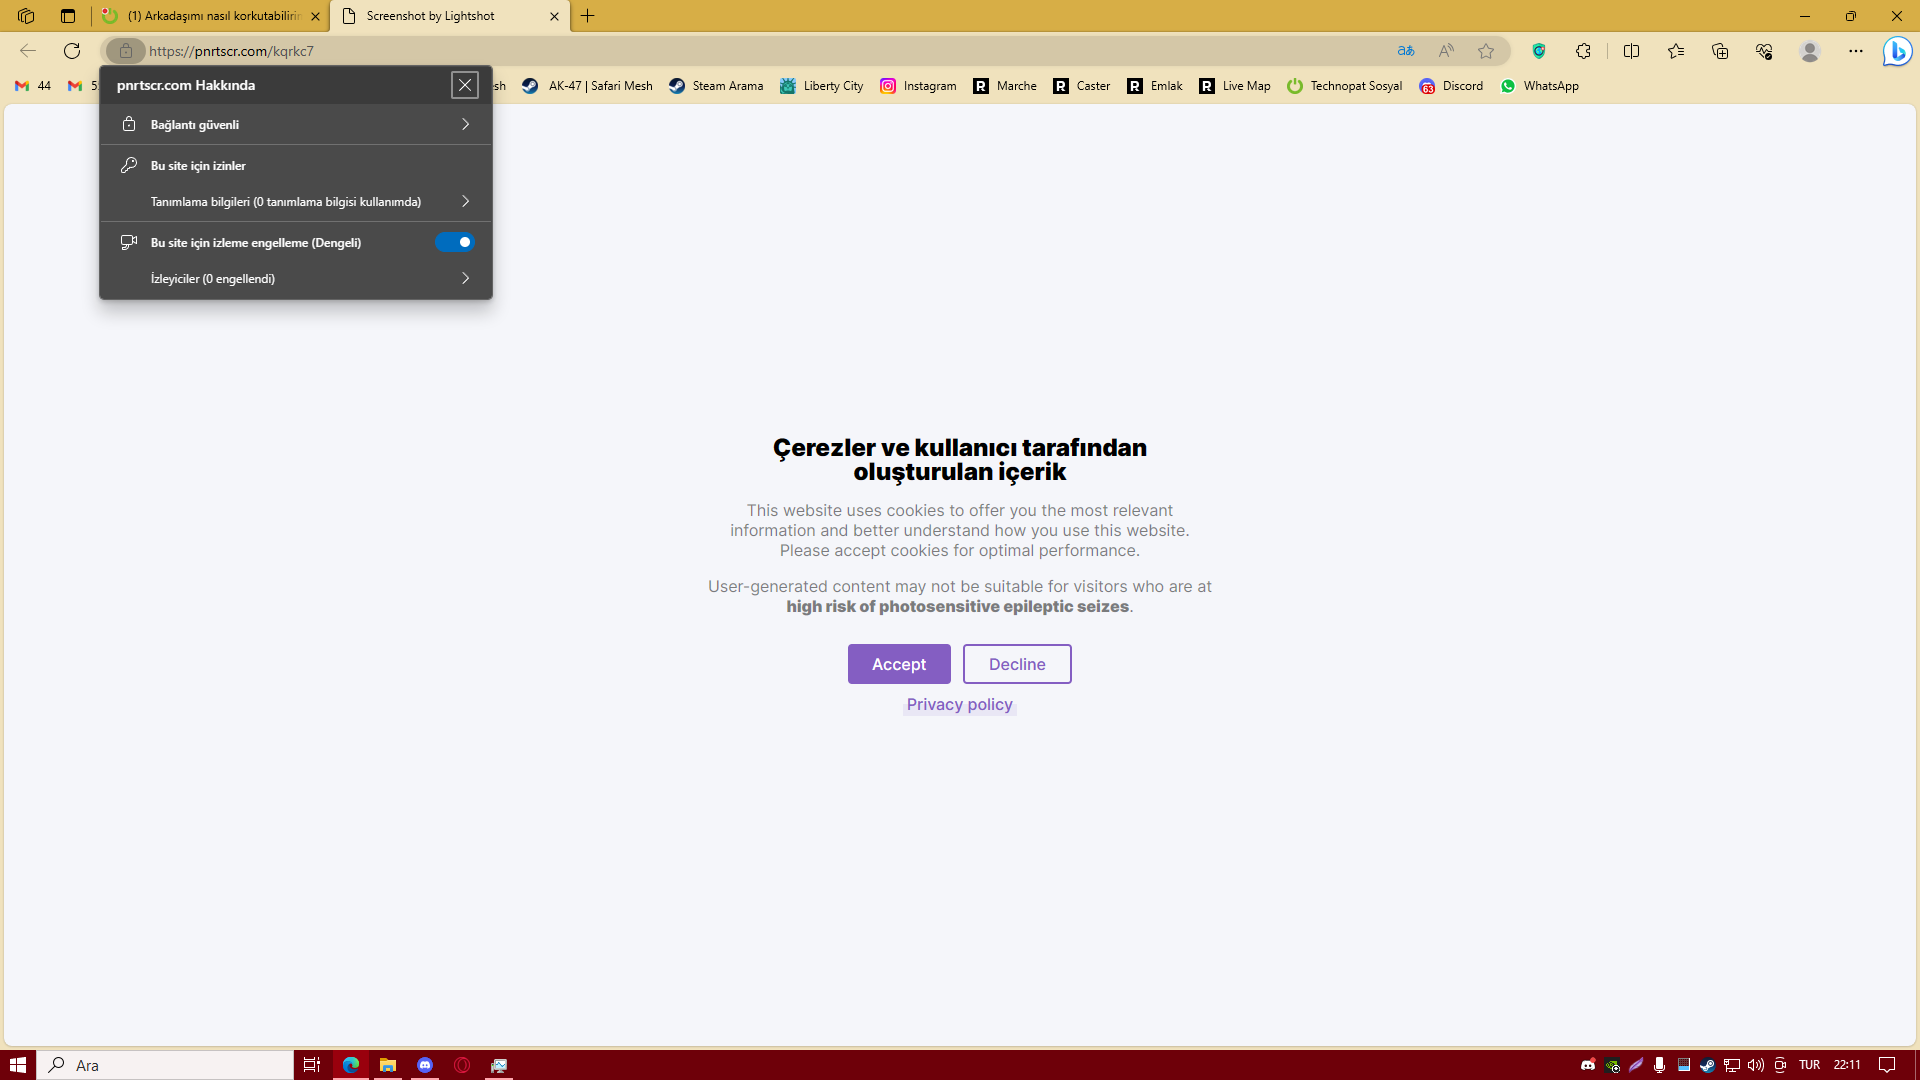Open the Privacy policy link
Viewport: 1920px width, 1080px height.
pos(959,705)
